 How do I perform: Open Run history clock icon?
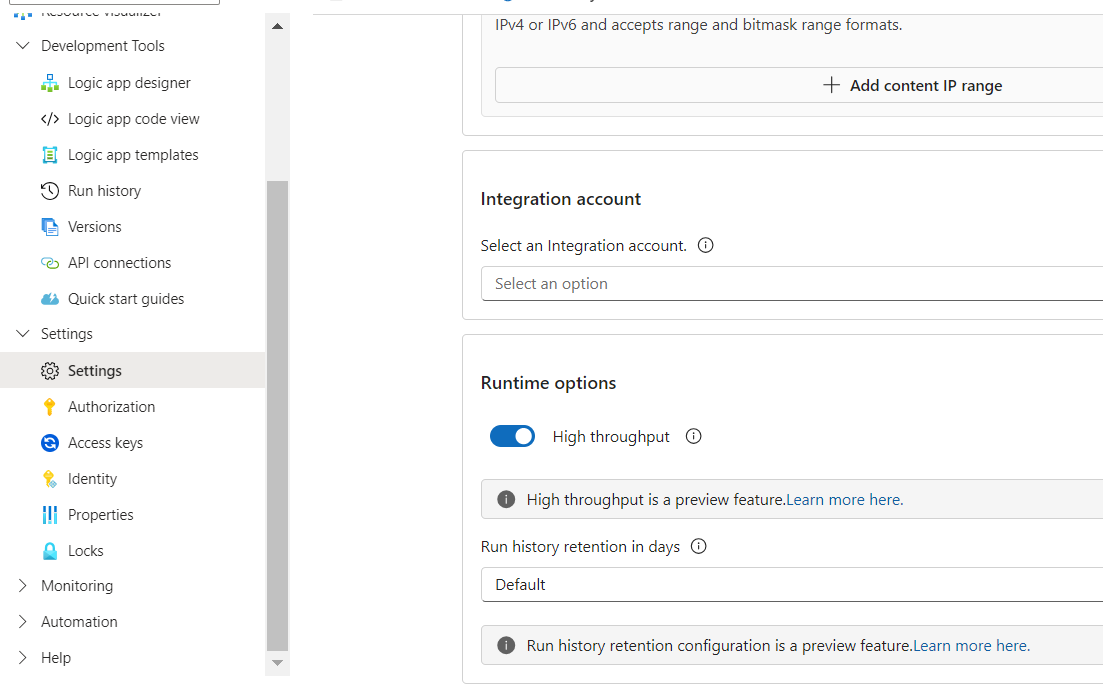coord(50,191)
